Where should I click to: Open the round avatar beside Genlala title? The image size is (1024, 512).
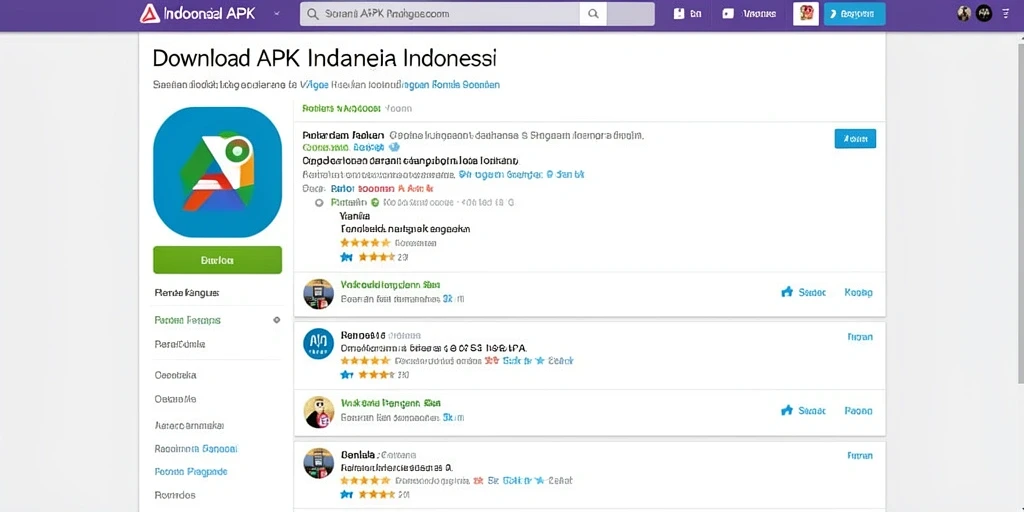(x=319, y=463)
